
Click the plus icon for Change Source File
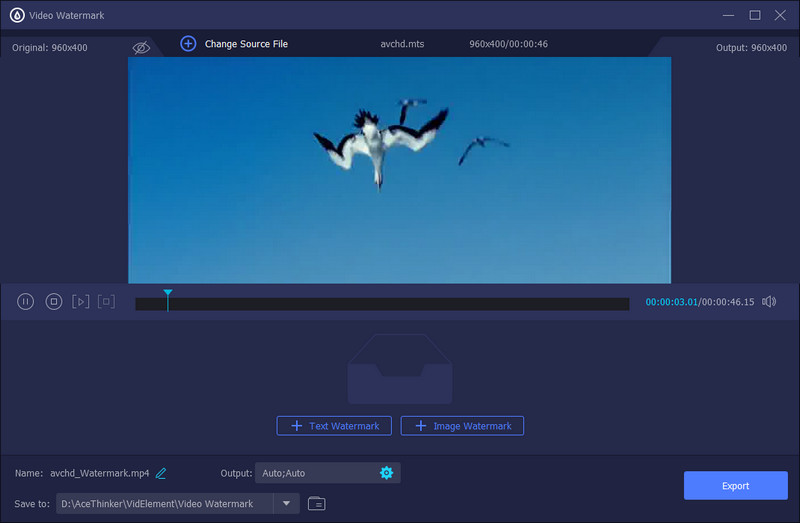[188, 44]
